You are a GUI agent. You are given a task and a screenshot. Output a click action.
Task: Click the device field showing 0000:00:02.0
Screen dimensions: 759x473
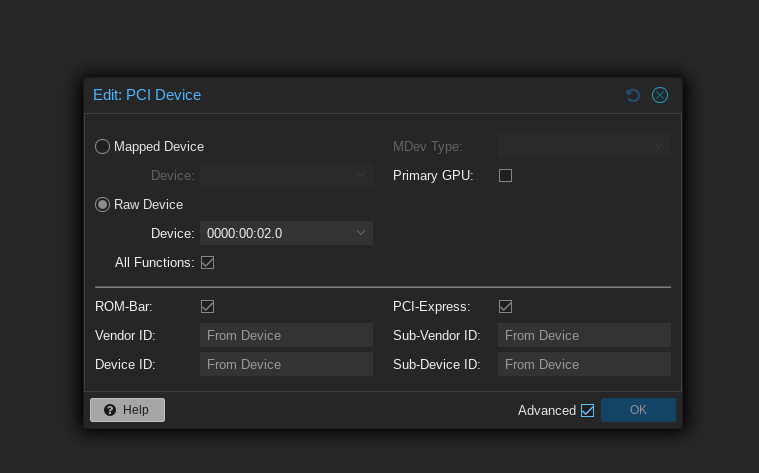click(x=275, y=233)
